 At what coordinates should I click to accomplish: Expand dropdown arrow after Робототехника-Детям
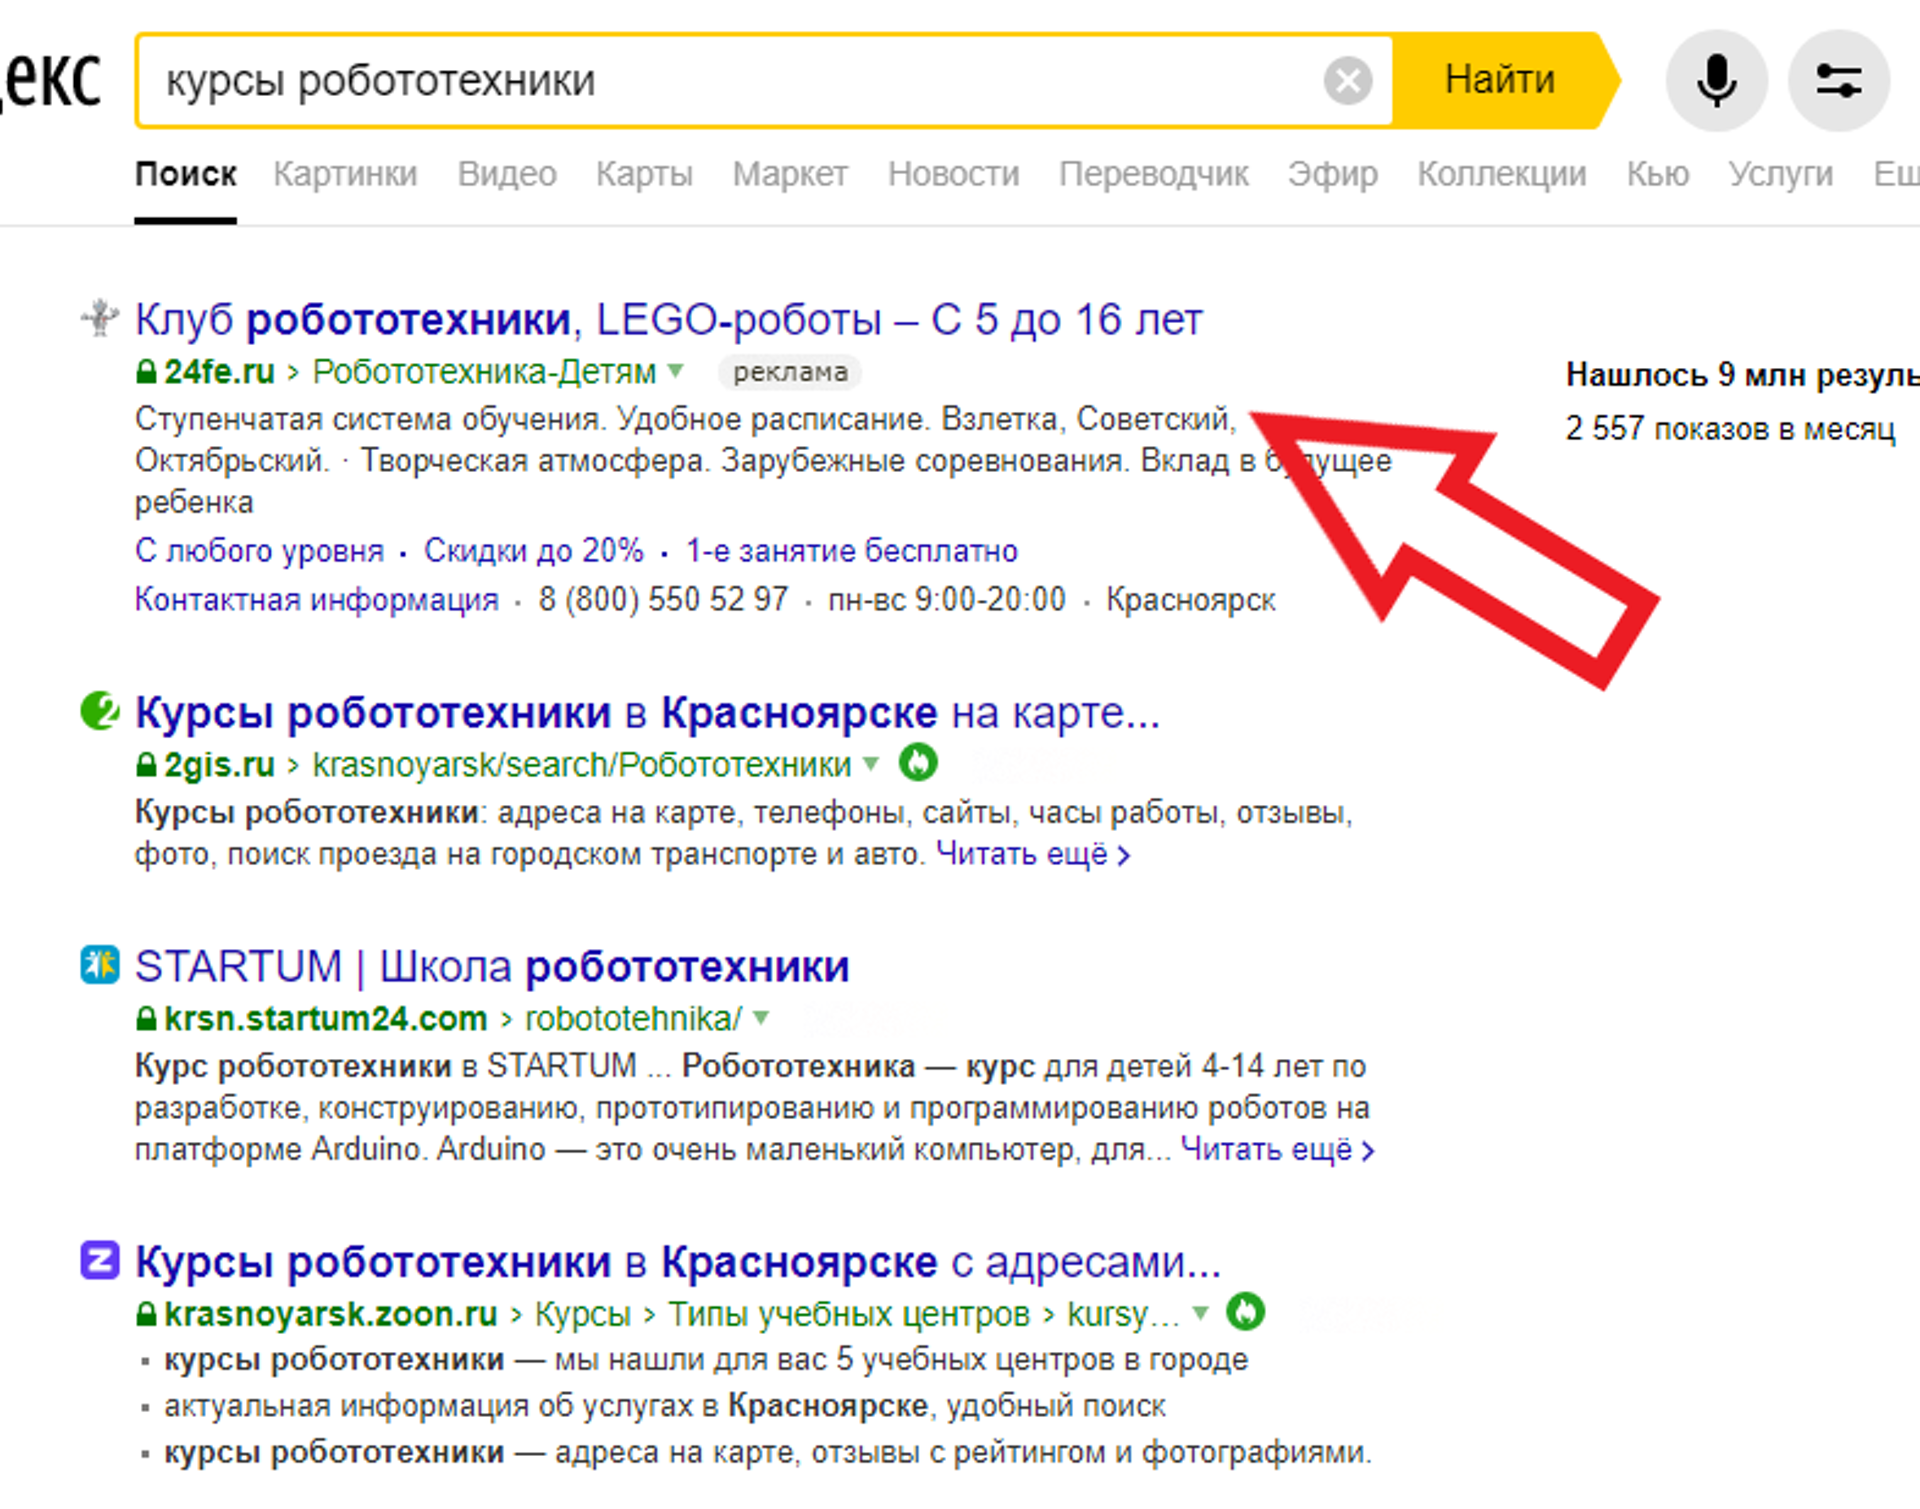676,372
